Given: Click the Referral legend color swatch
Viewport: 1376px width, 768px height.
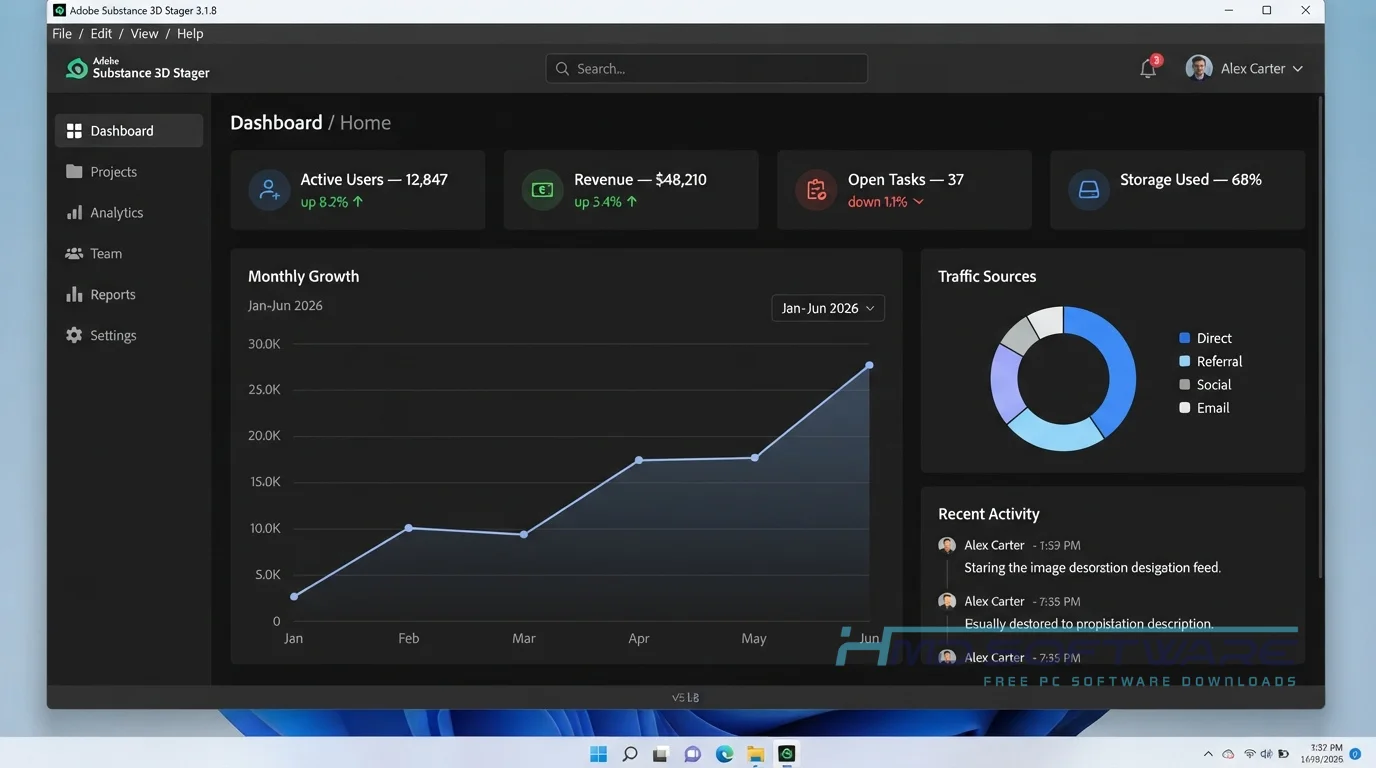Looking at the screenshot, I should click(x=1185, y=361).
